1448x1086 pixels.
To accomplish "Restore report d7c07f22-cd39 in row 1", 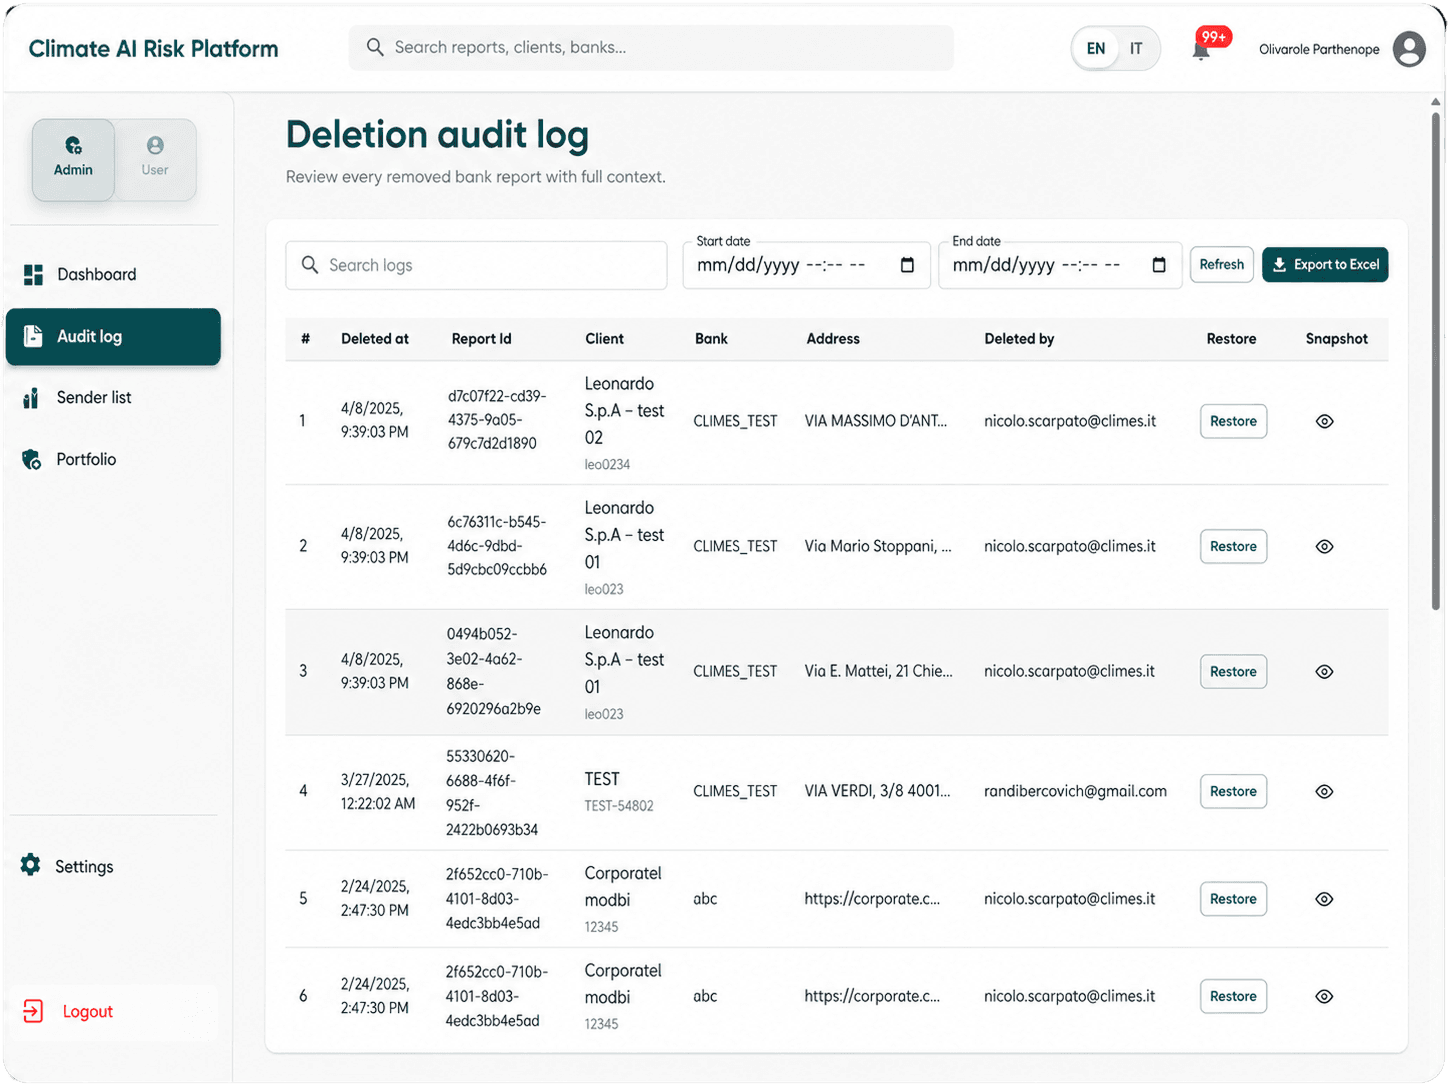I will click(x=1233, y=422).
